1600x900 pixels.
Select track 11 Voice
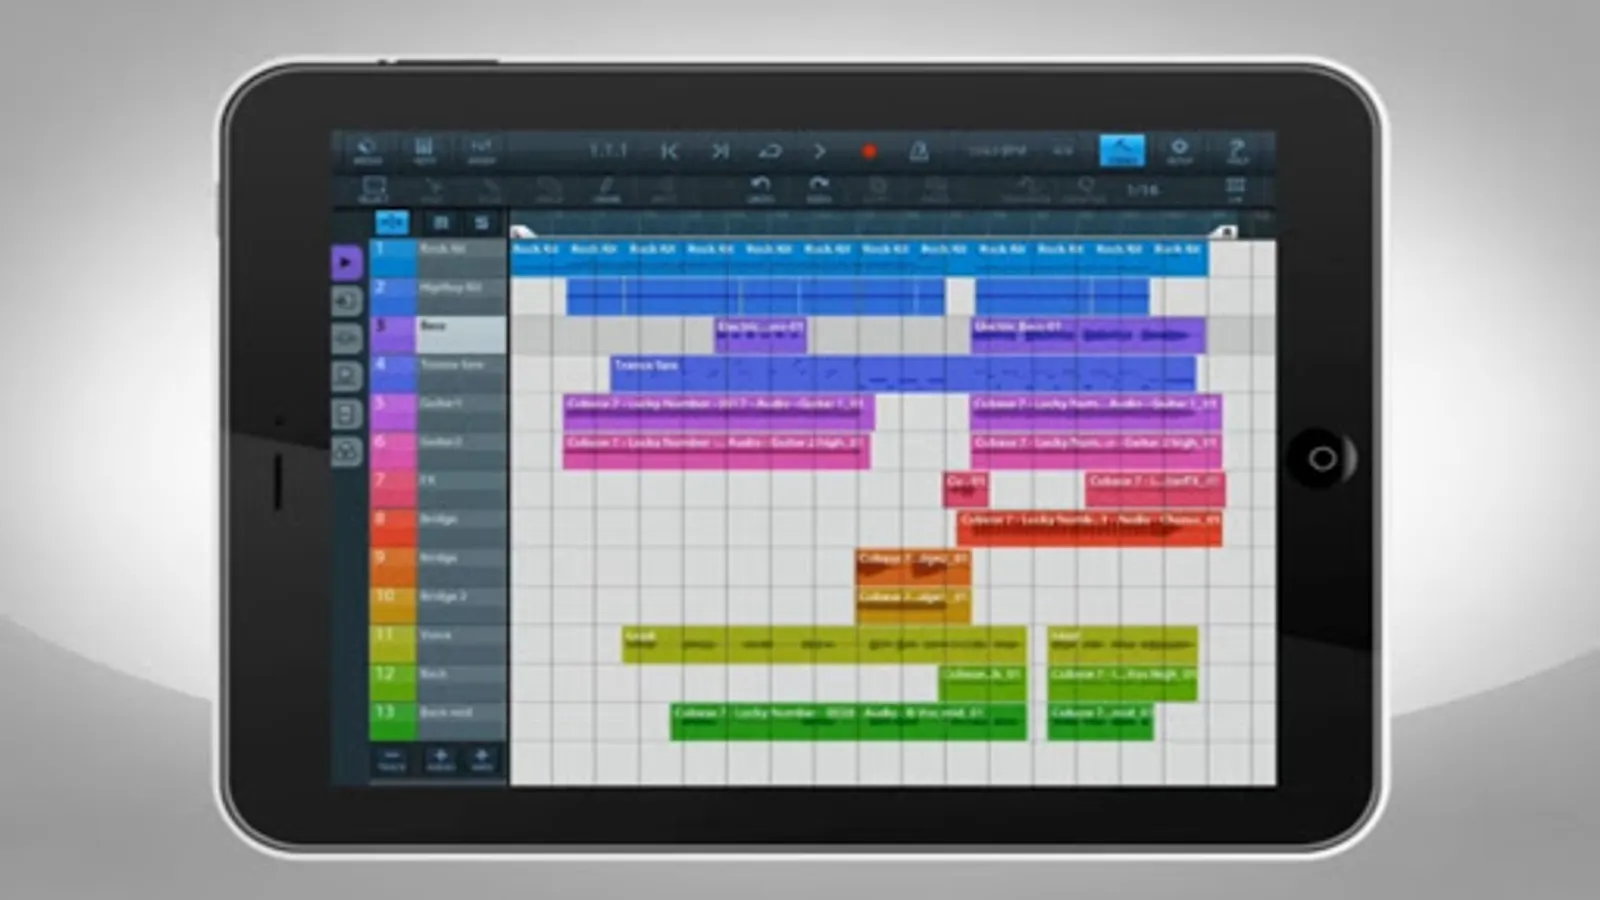tap(461, 645)
